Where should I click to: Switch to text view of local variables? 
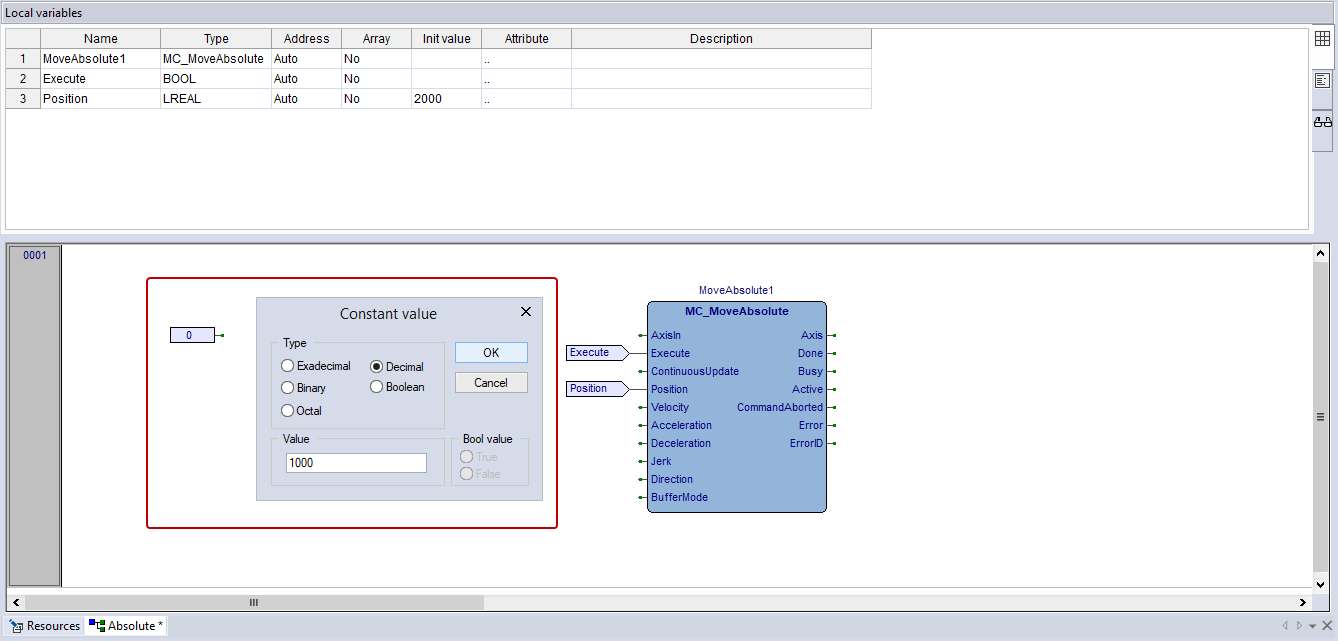1322,80
